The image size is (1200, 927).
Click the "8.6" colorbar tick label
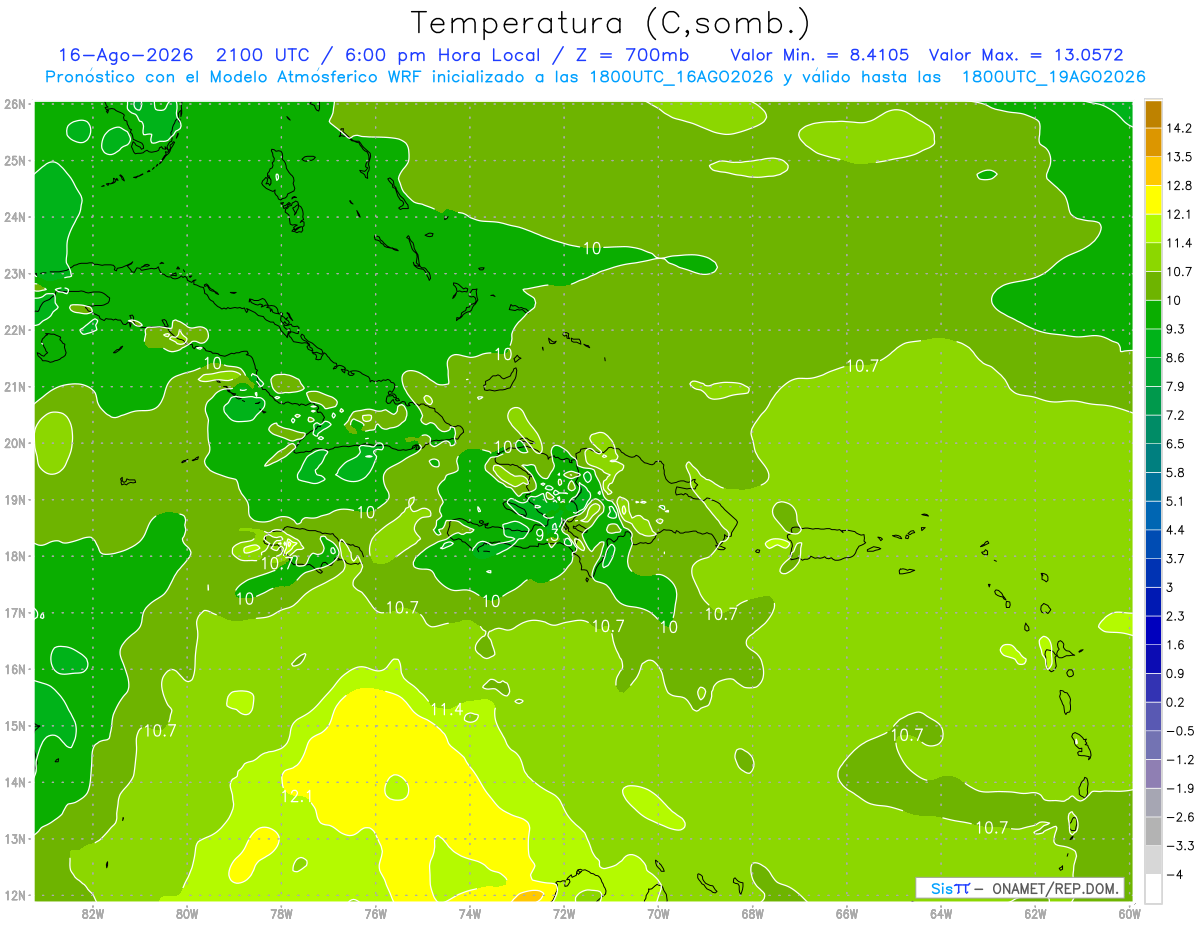[1176, 358]
